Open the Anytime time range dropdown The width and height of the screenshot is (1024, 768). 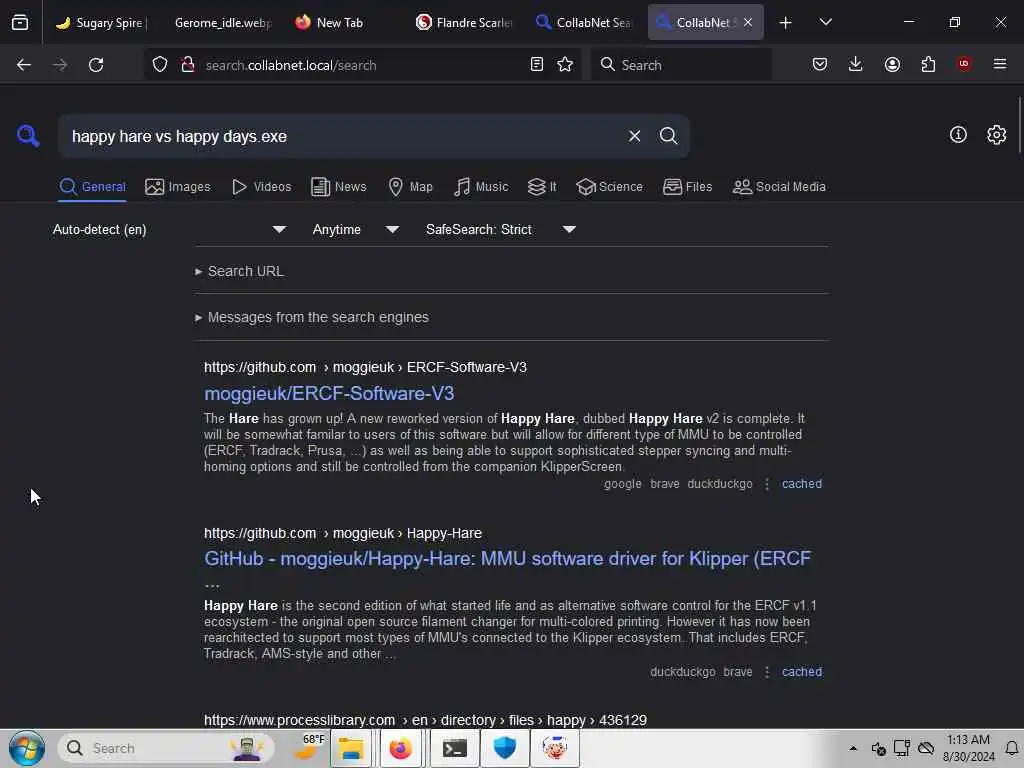[x=355, y=229]
